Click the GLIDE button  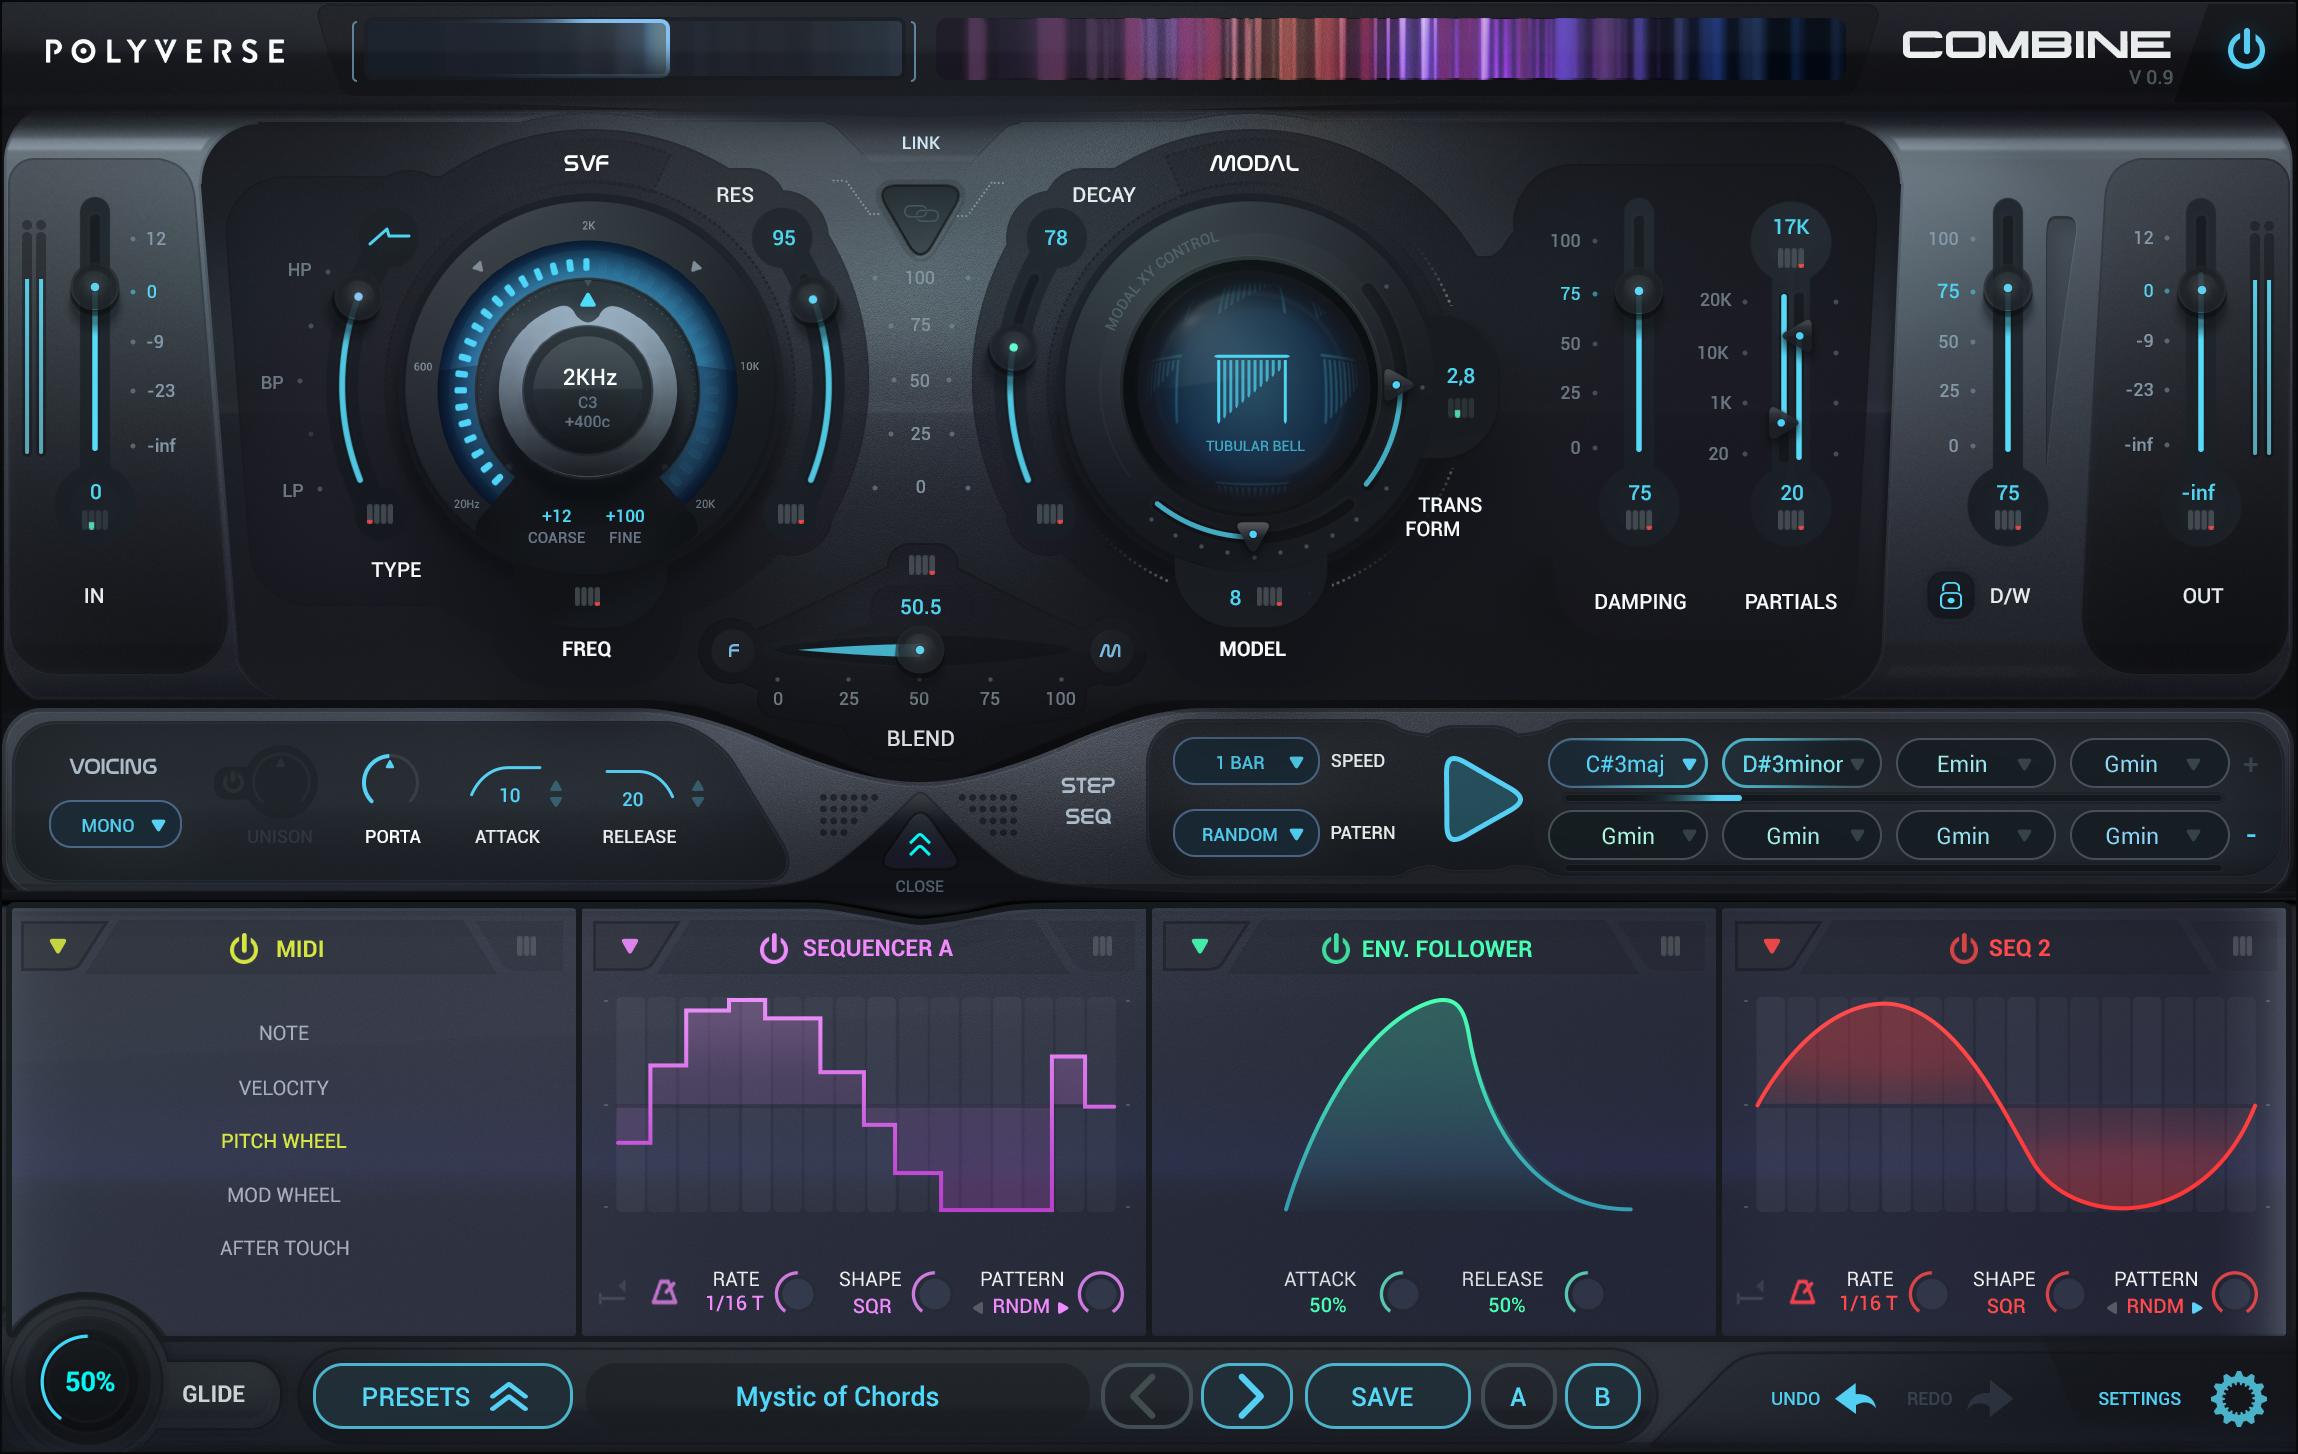(213, 1394)
